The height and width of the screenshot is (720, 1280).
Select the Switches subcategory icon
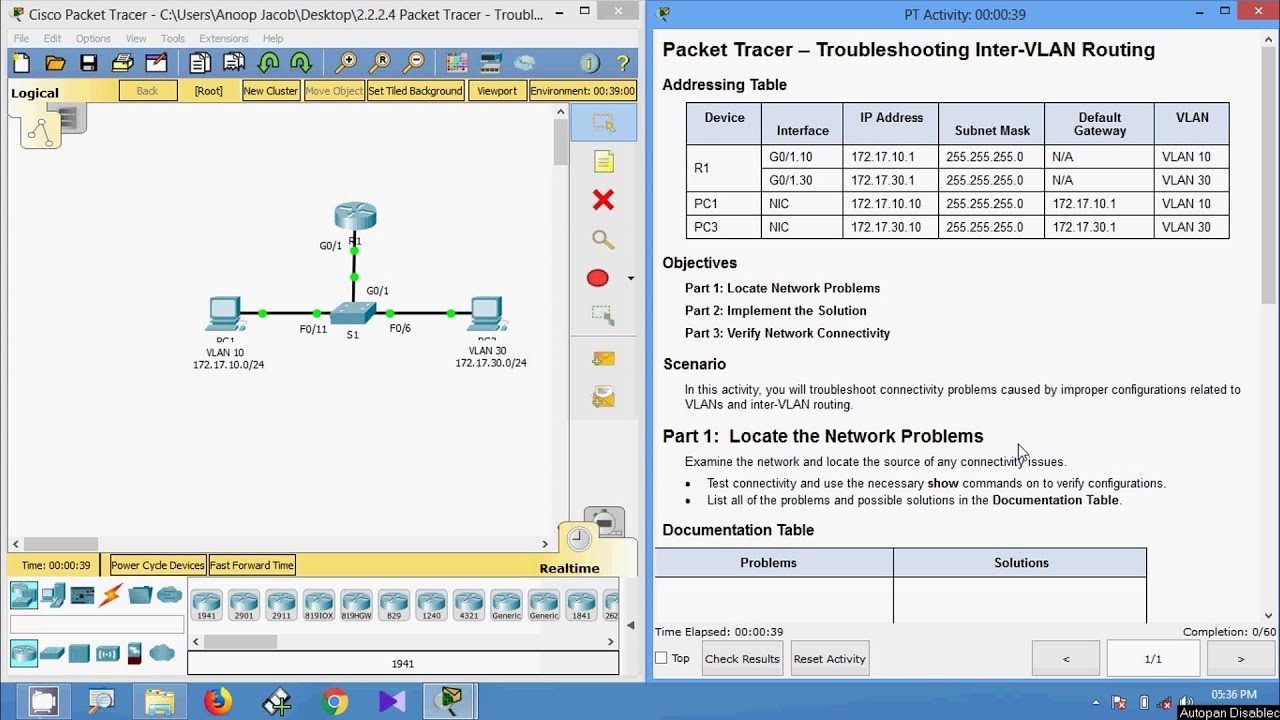click(53, 654)
